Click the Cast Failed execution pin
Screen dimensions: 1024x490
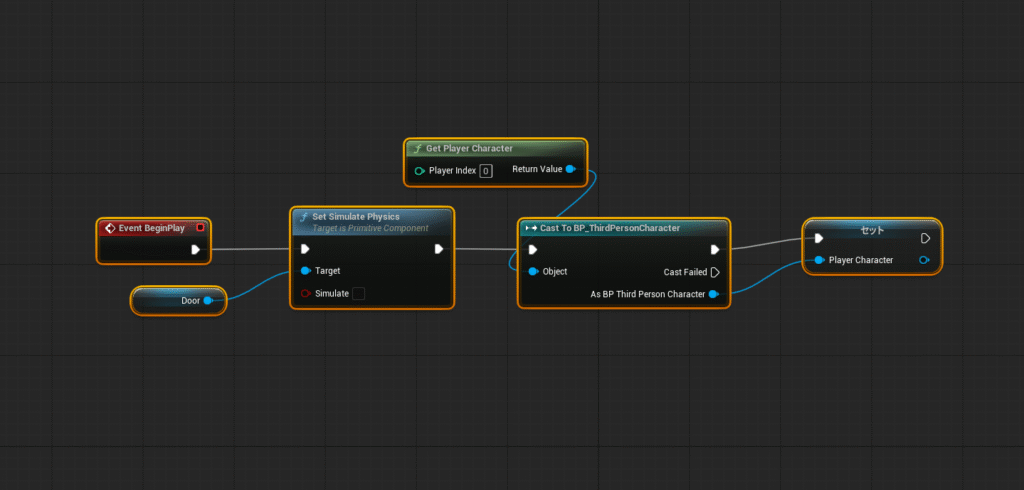[x=715, y=272]
